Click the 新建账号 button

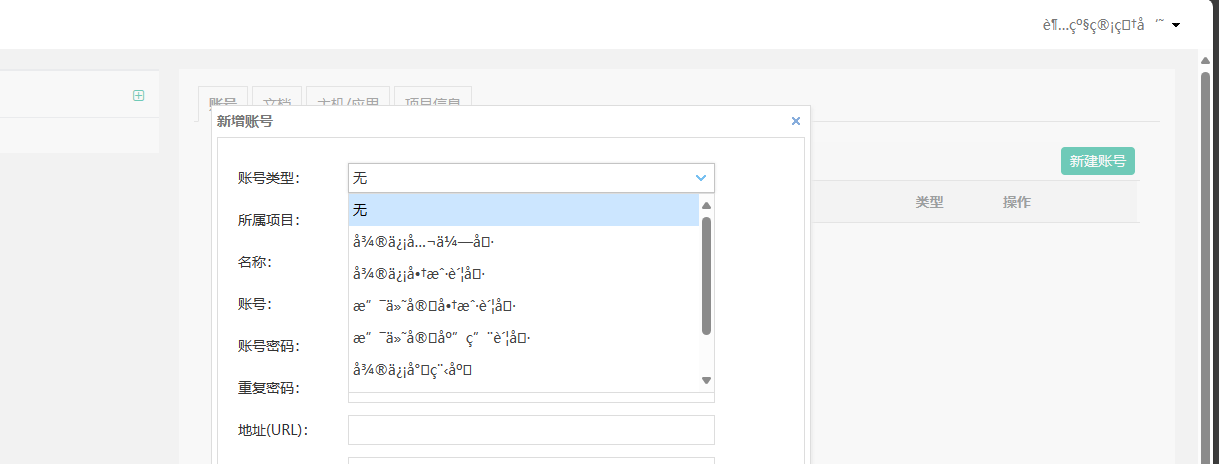[1098, 161]
